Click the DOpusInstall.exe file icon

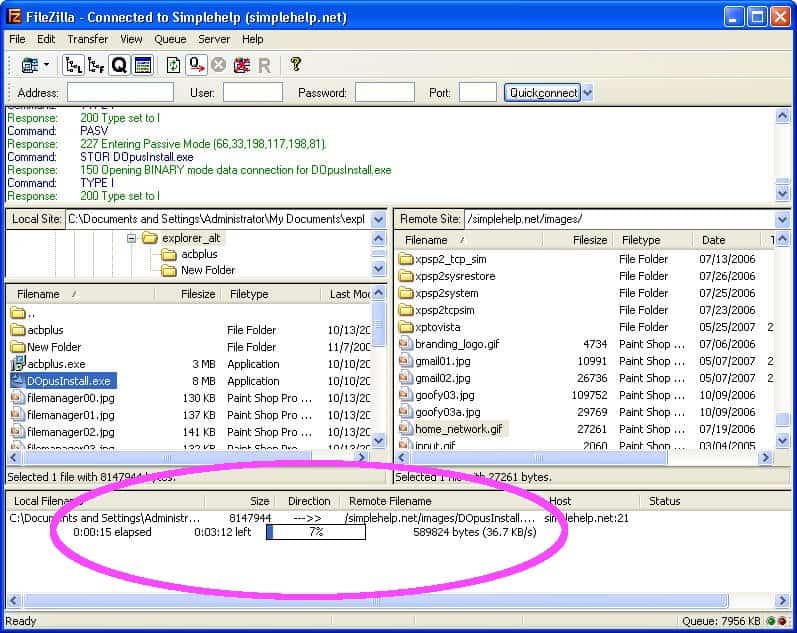click(18, 380)
